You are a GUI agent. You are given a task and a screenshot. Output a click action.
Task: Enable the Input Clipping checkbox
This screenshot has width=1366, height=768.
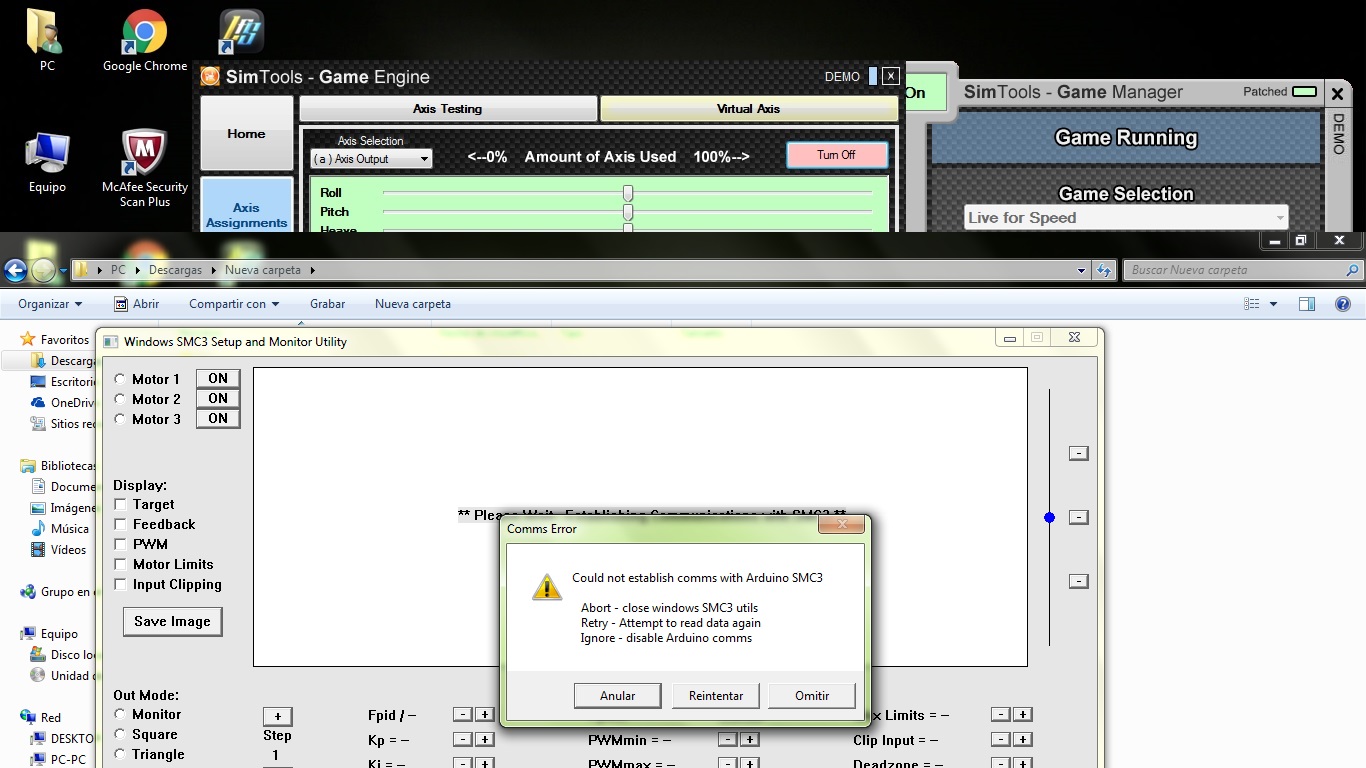(120, 584)
